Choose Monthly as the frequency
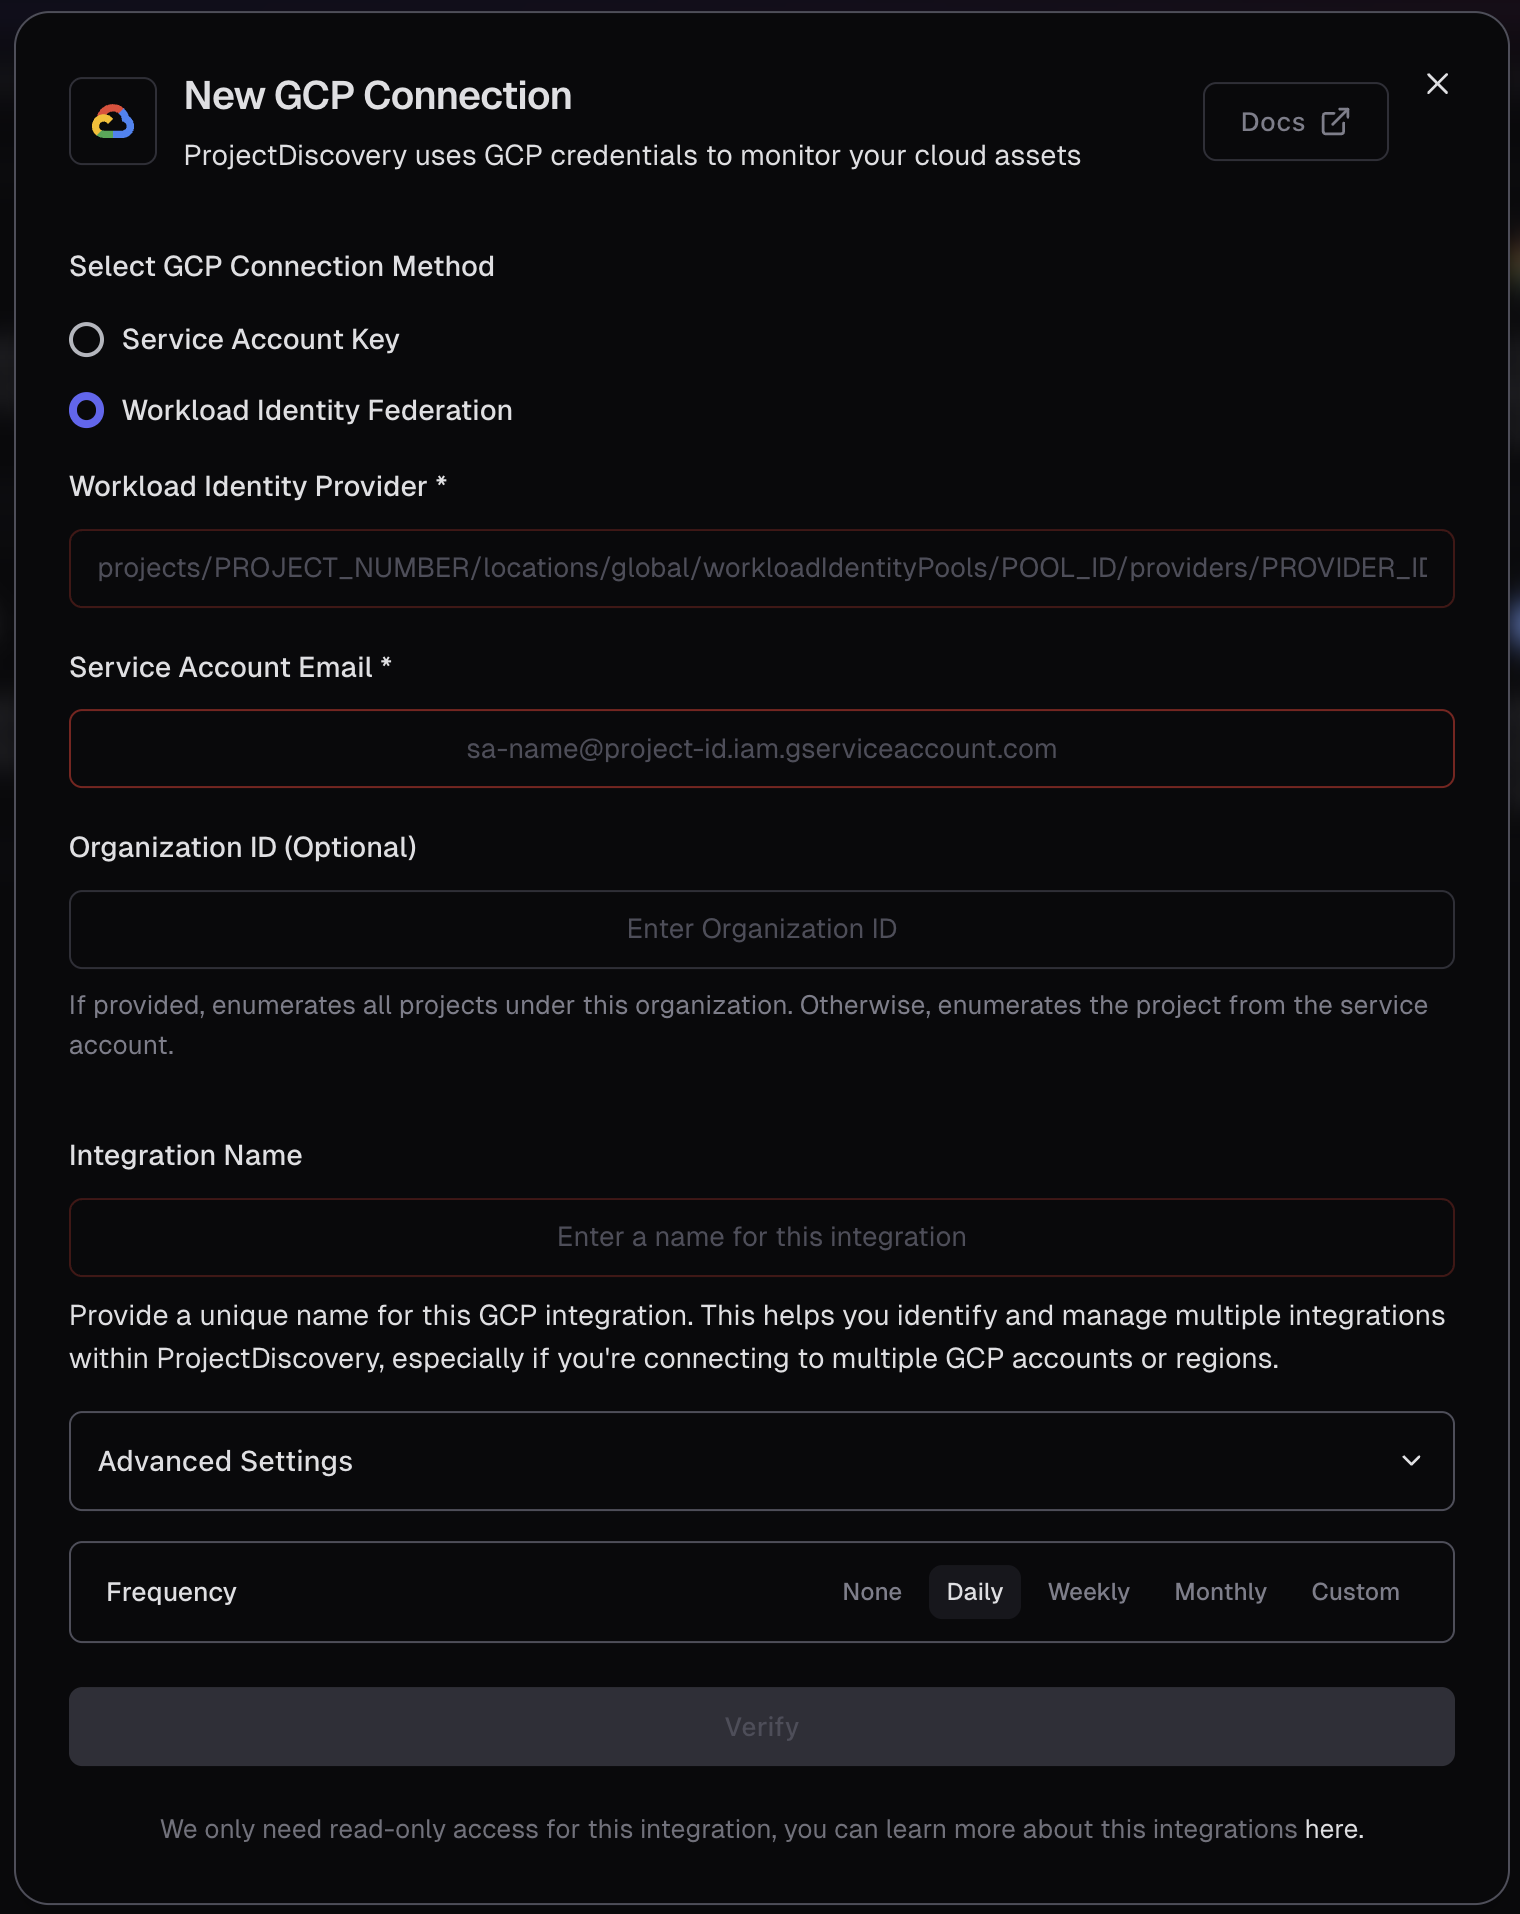 coord(1220,1591)
